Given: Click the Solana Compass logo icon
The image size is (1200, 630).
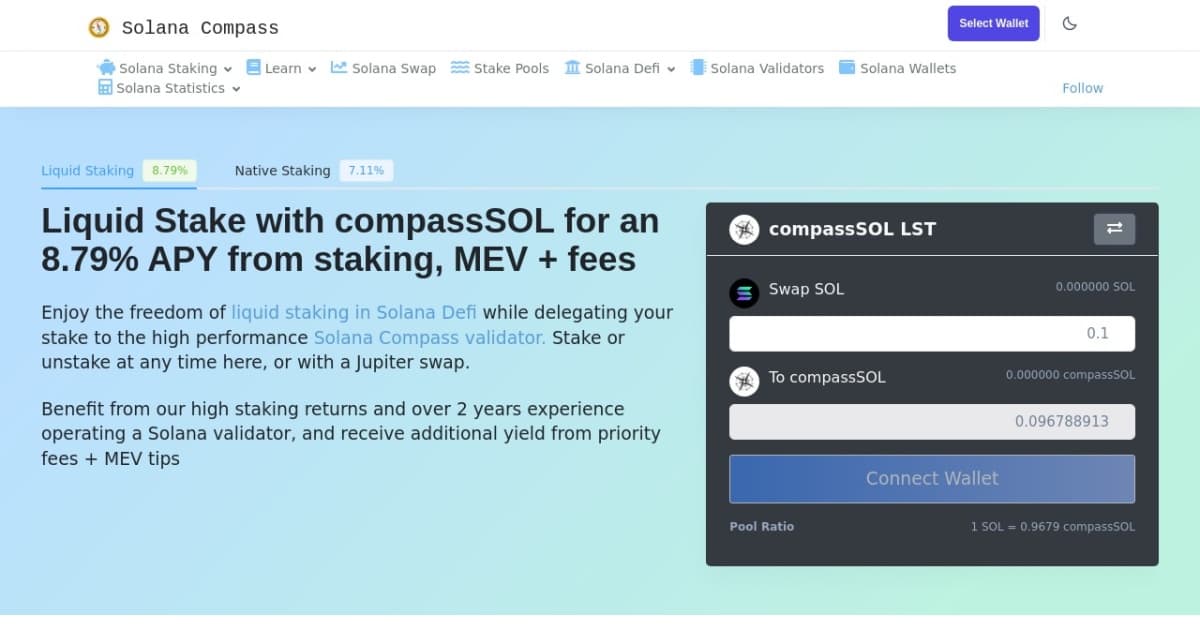Looking at the screenshot, I should (x=98, y=28).
